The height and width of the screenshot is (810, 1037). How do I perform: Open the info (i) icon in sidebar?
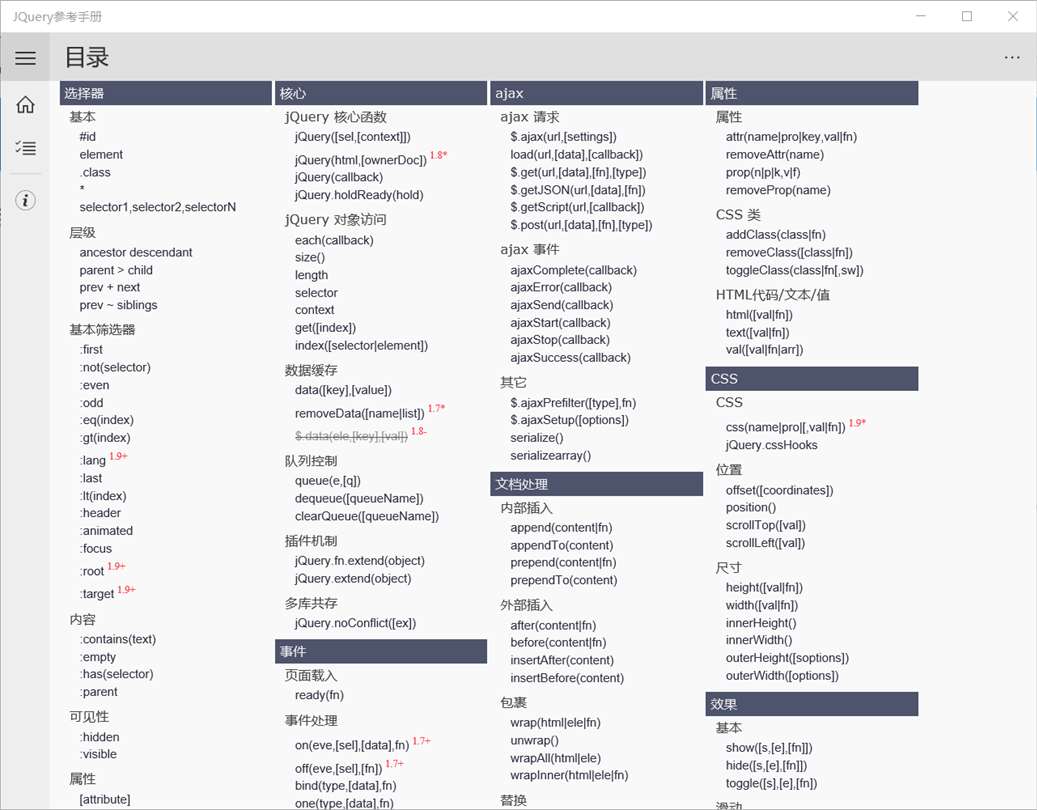25,200
